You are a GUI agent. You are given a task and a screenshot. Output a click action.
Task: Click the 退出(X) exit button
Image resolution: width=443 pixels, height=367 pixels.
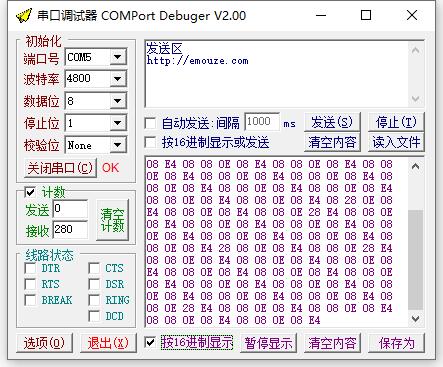108,343
